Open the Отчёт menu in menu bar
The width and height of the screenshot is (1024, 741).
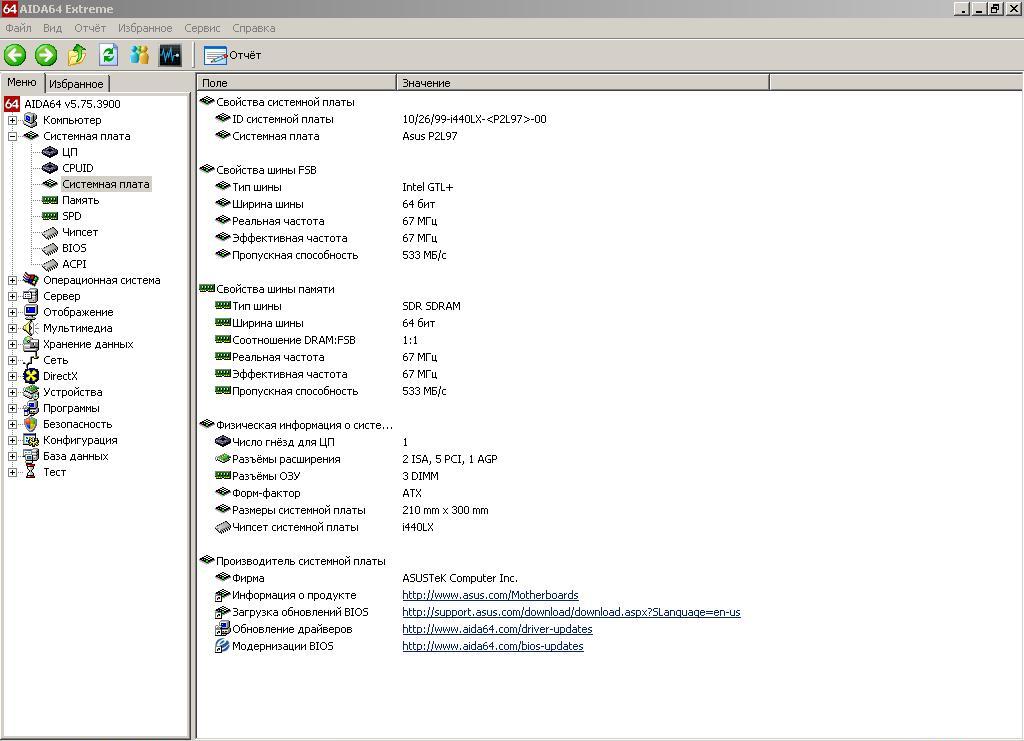[x=90, y=28]
